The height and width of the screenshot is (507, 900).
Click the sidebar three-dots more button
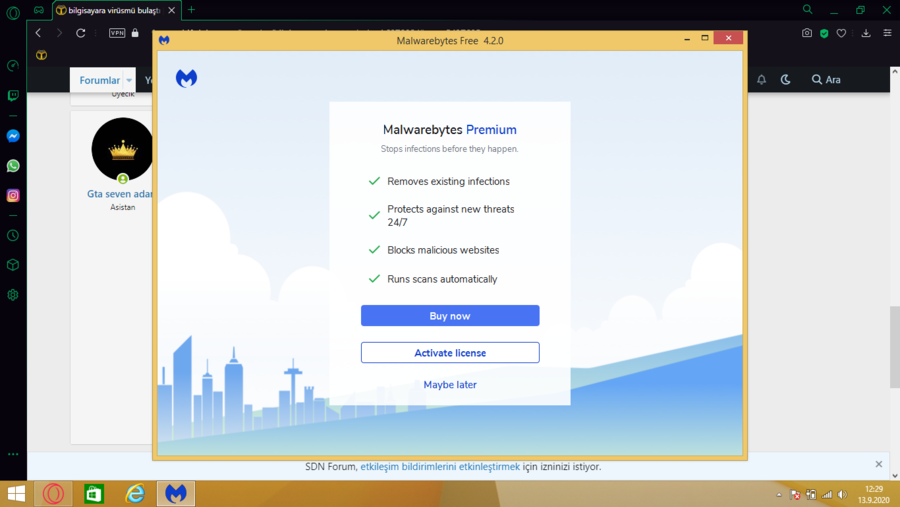click(13, 454)
